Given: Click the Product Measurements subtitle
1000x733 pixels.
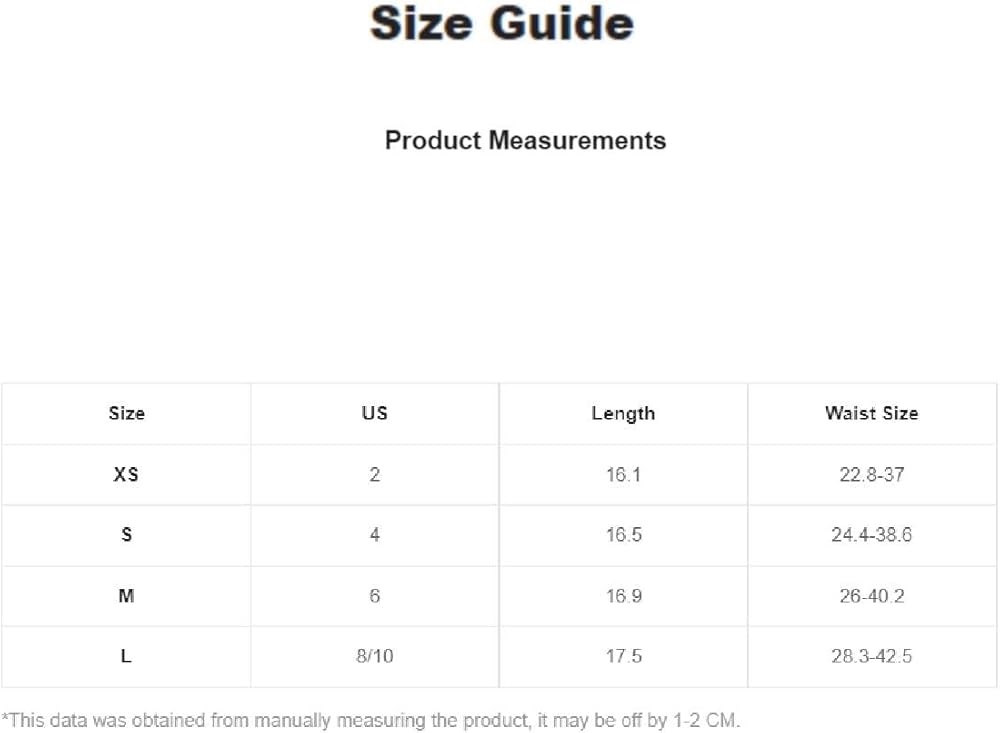Looking at the screenshot, I should (x=525, y=140).
